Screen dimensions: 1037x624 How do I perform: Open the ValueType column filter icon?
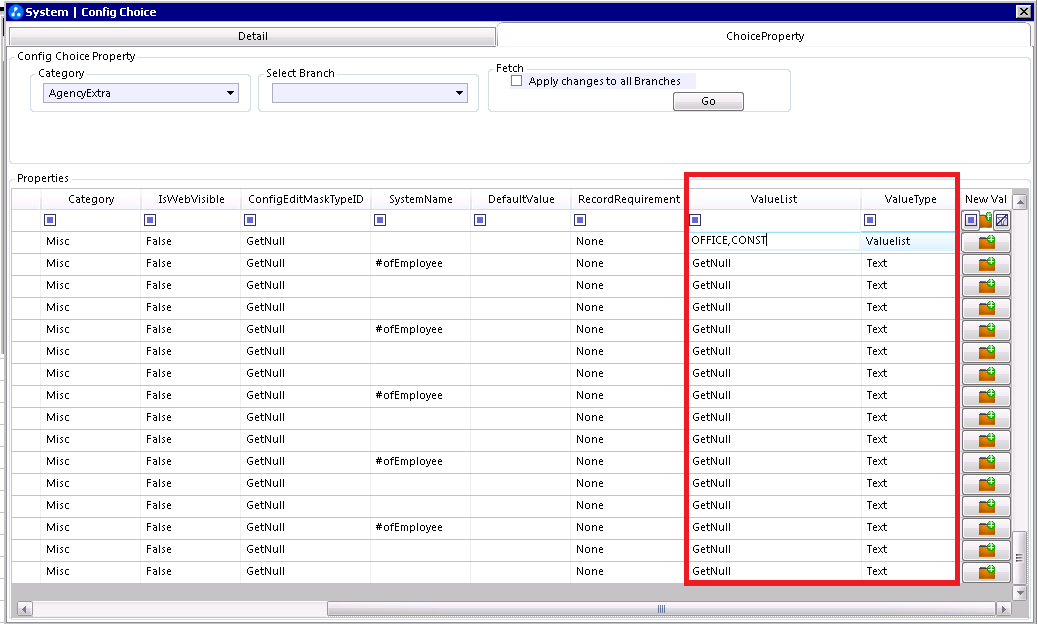click(x=870, y=220)
